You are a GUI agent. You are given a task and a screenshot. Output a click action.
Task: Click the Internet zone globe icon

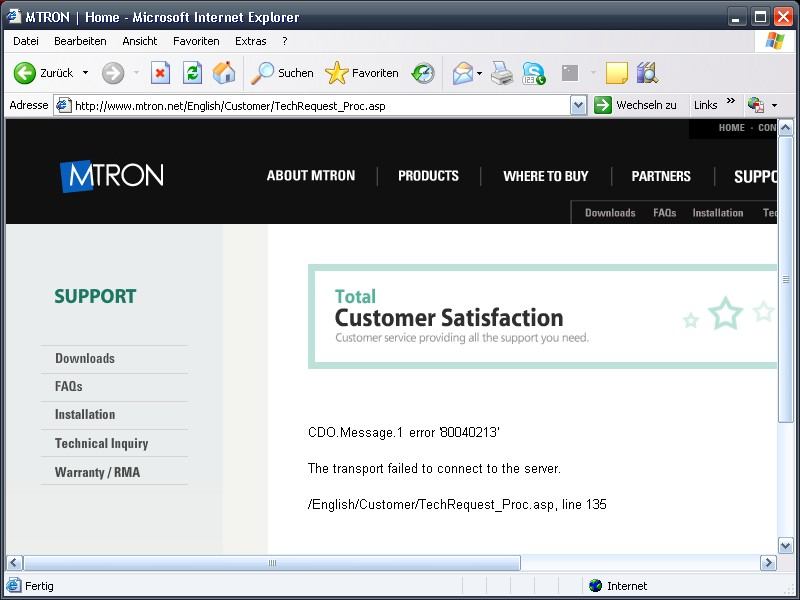point(595,586)
